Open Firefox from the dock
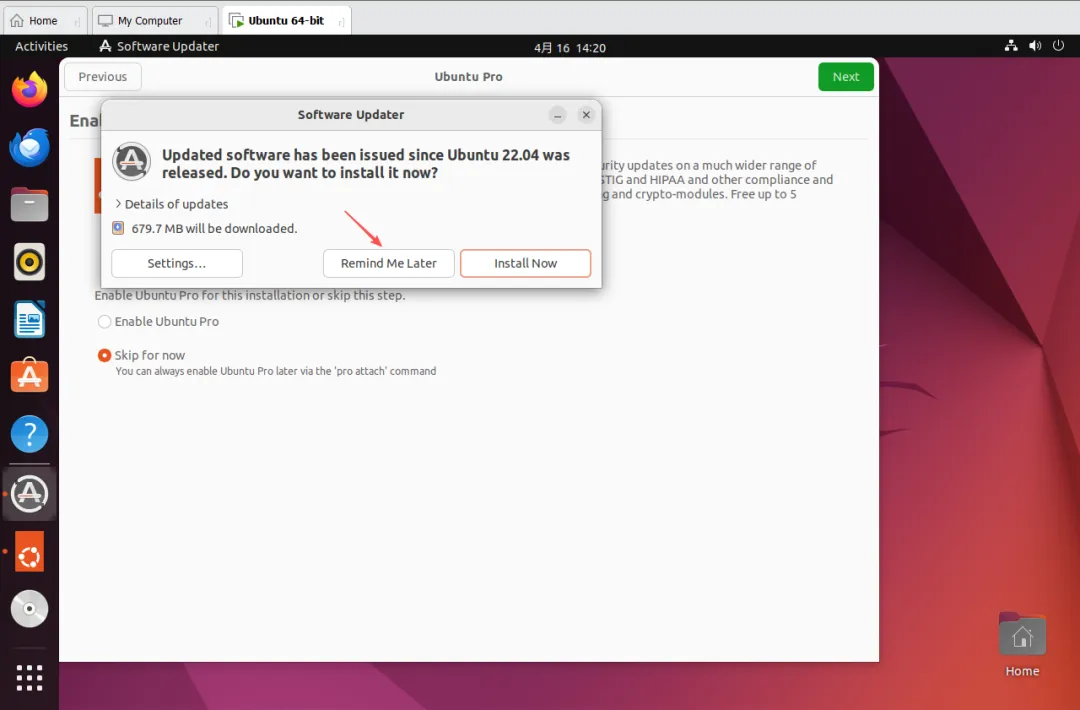The width and height of the screenshot is (1080, 710). [x=30, y=90]
